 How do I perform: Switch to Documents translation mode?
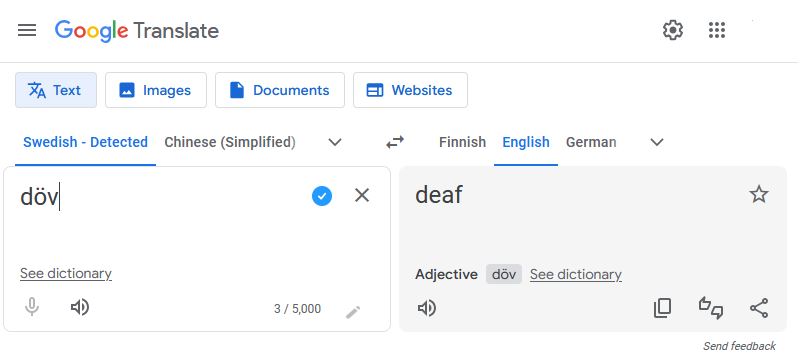pyautogui.click(x=280, y=90)
